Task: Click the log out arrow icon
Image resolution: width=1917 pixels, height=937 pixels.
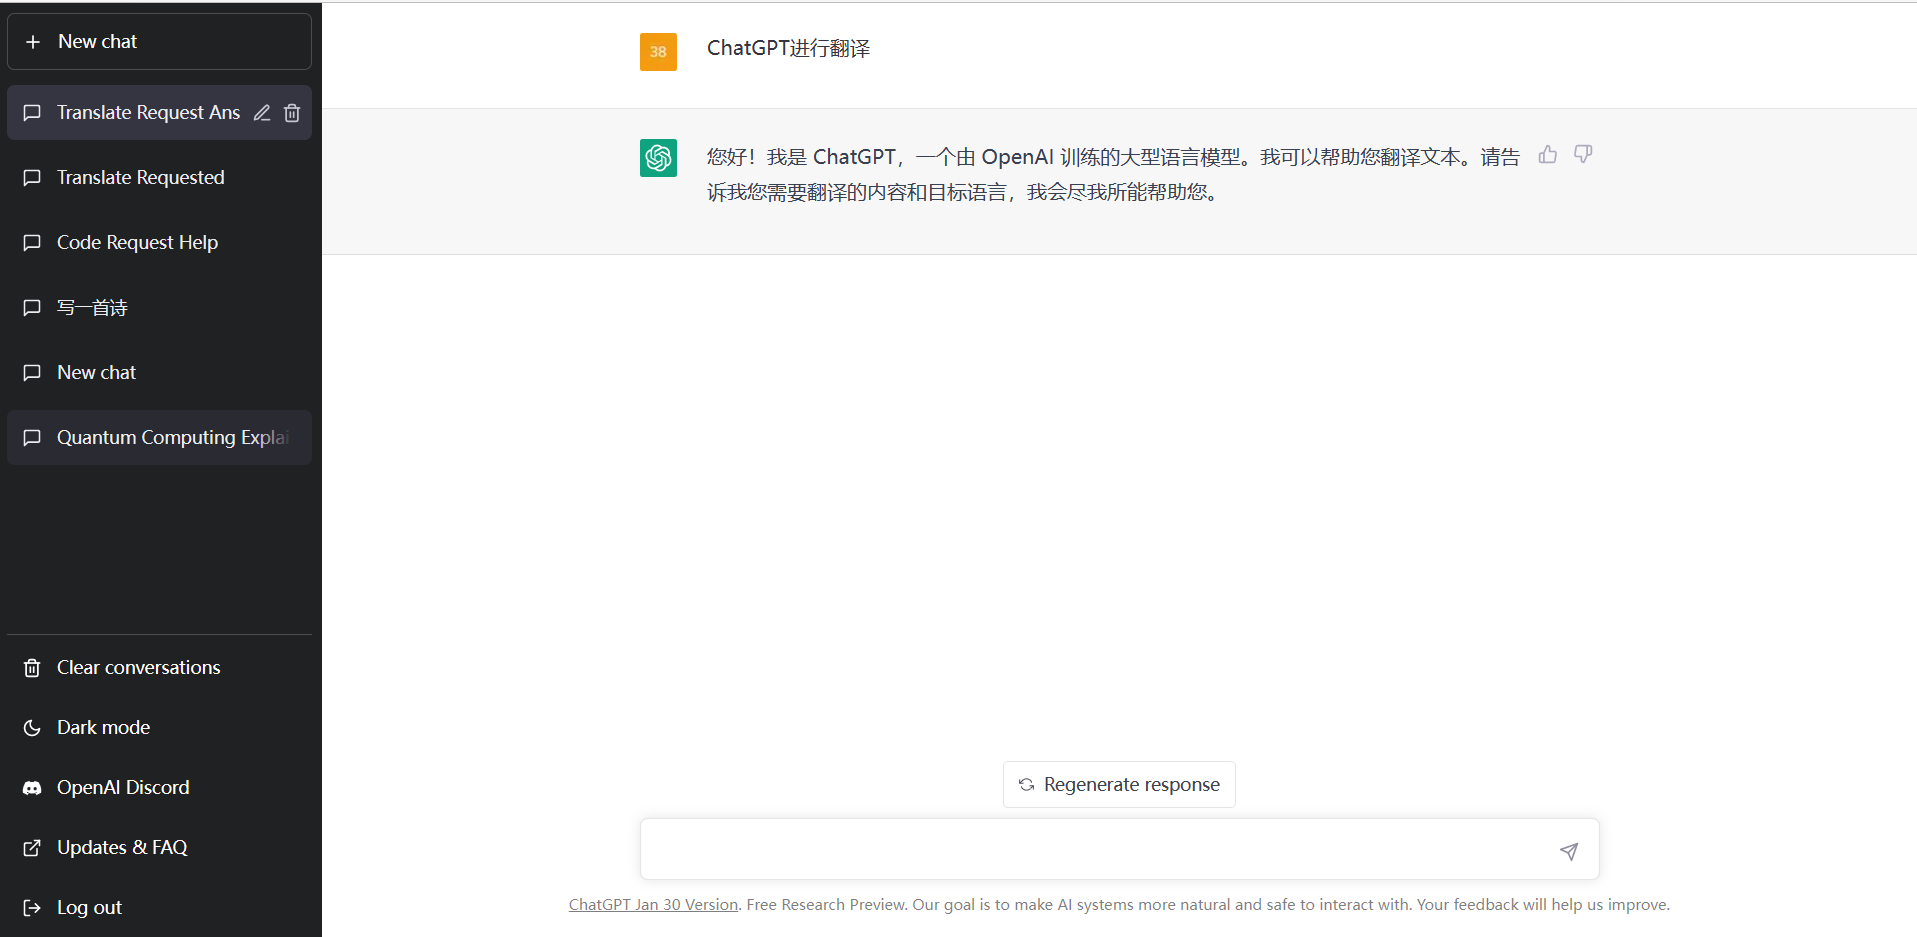Action: (32, 908)
